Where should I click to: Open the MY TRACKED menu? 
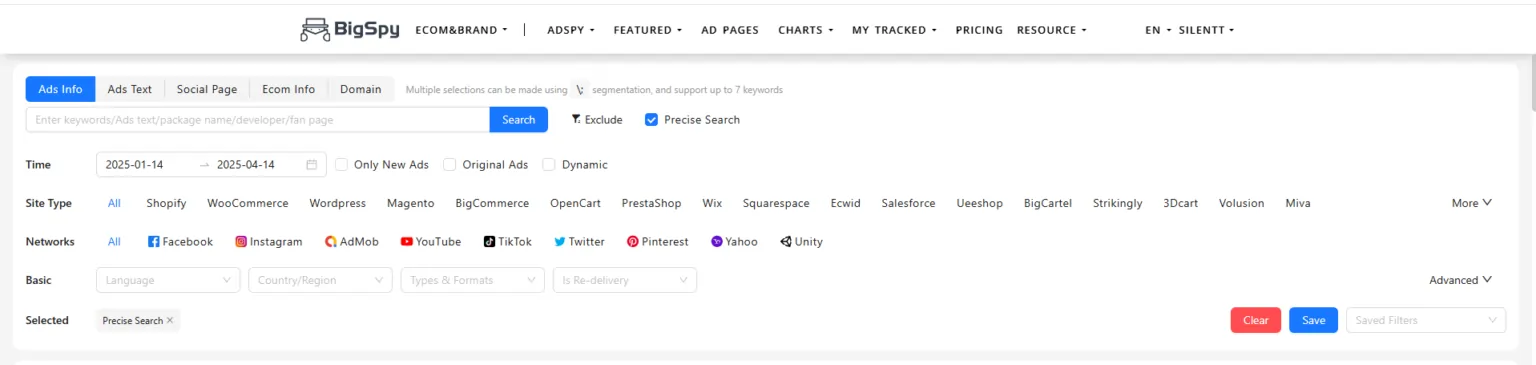[895, 30]
